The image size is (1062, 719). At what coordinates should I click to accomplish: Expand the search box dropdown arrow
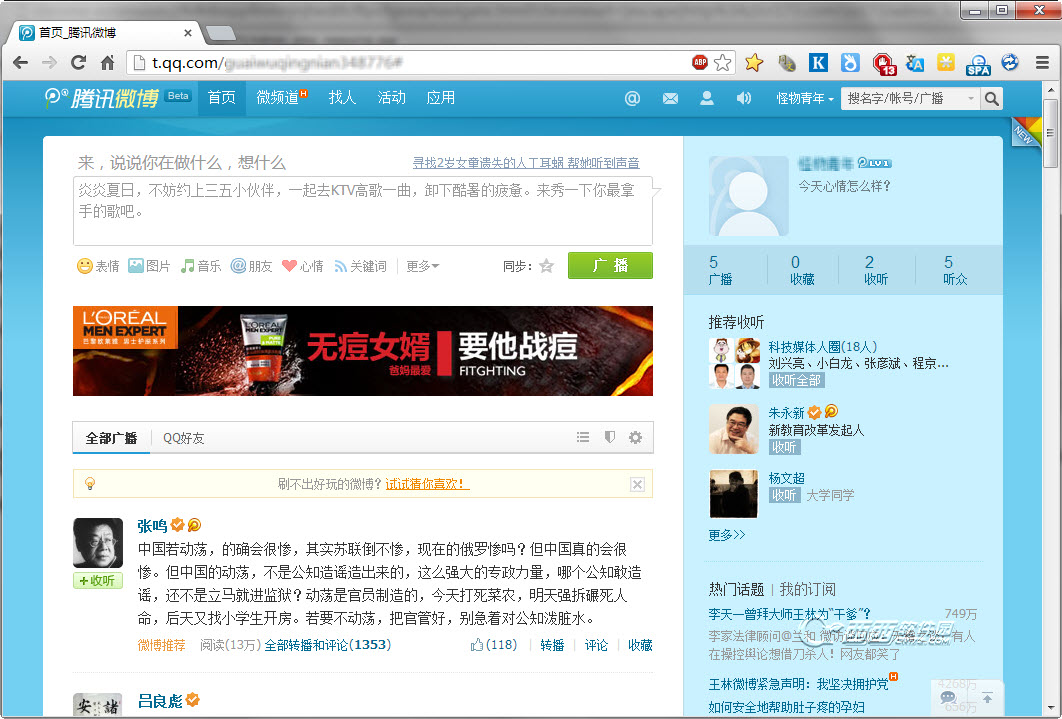coord(971,99)
